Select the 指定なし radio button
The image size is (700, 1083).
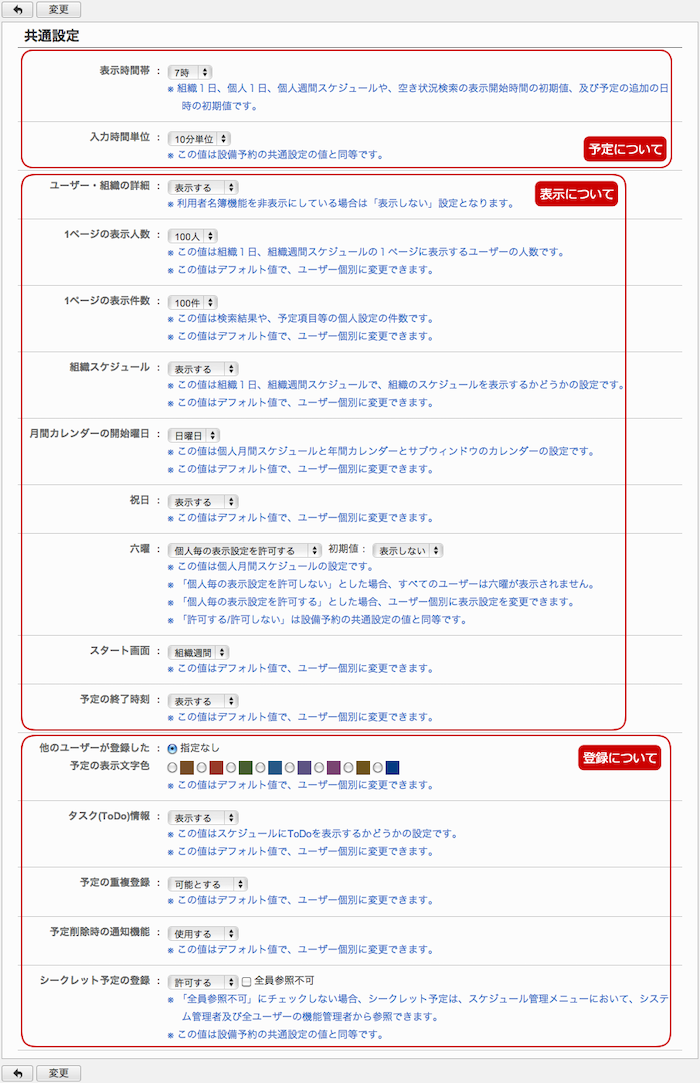point(172,748)
